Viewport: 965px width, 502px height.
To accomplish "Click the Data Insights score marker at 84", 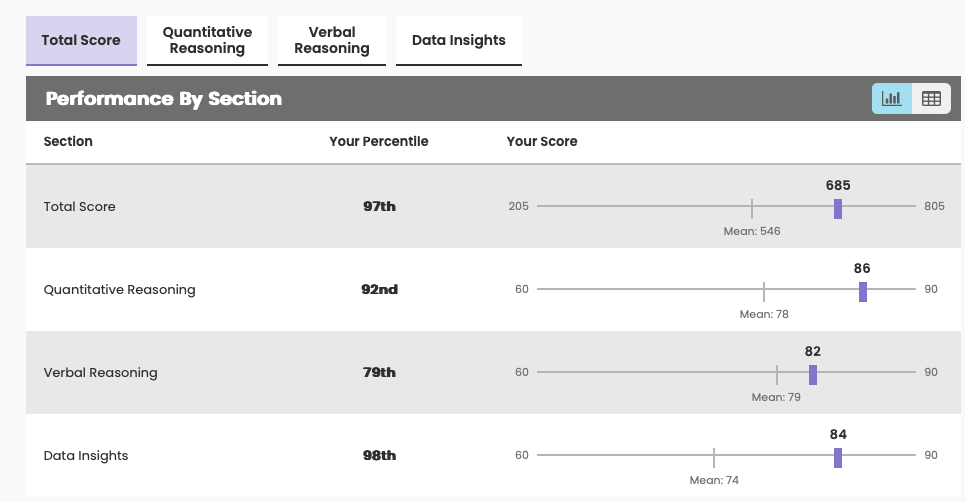I will click(838, 457).
